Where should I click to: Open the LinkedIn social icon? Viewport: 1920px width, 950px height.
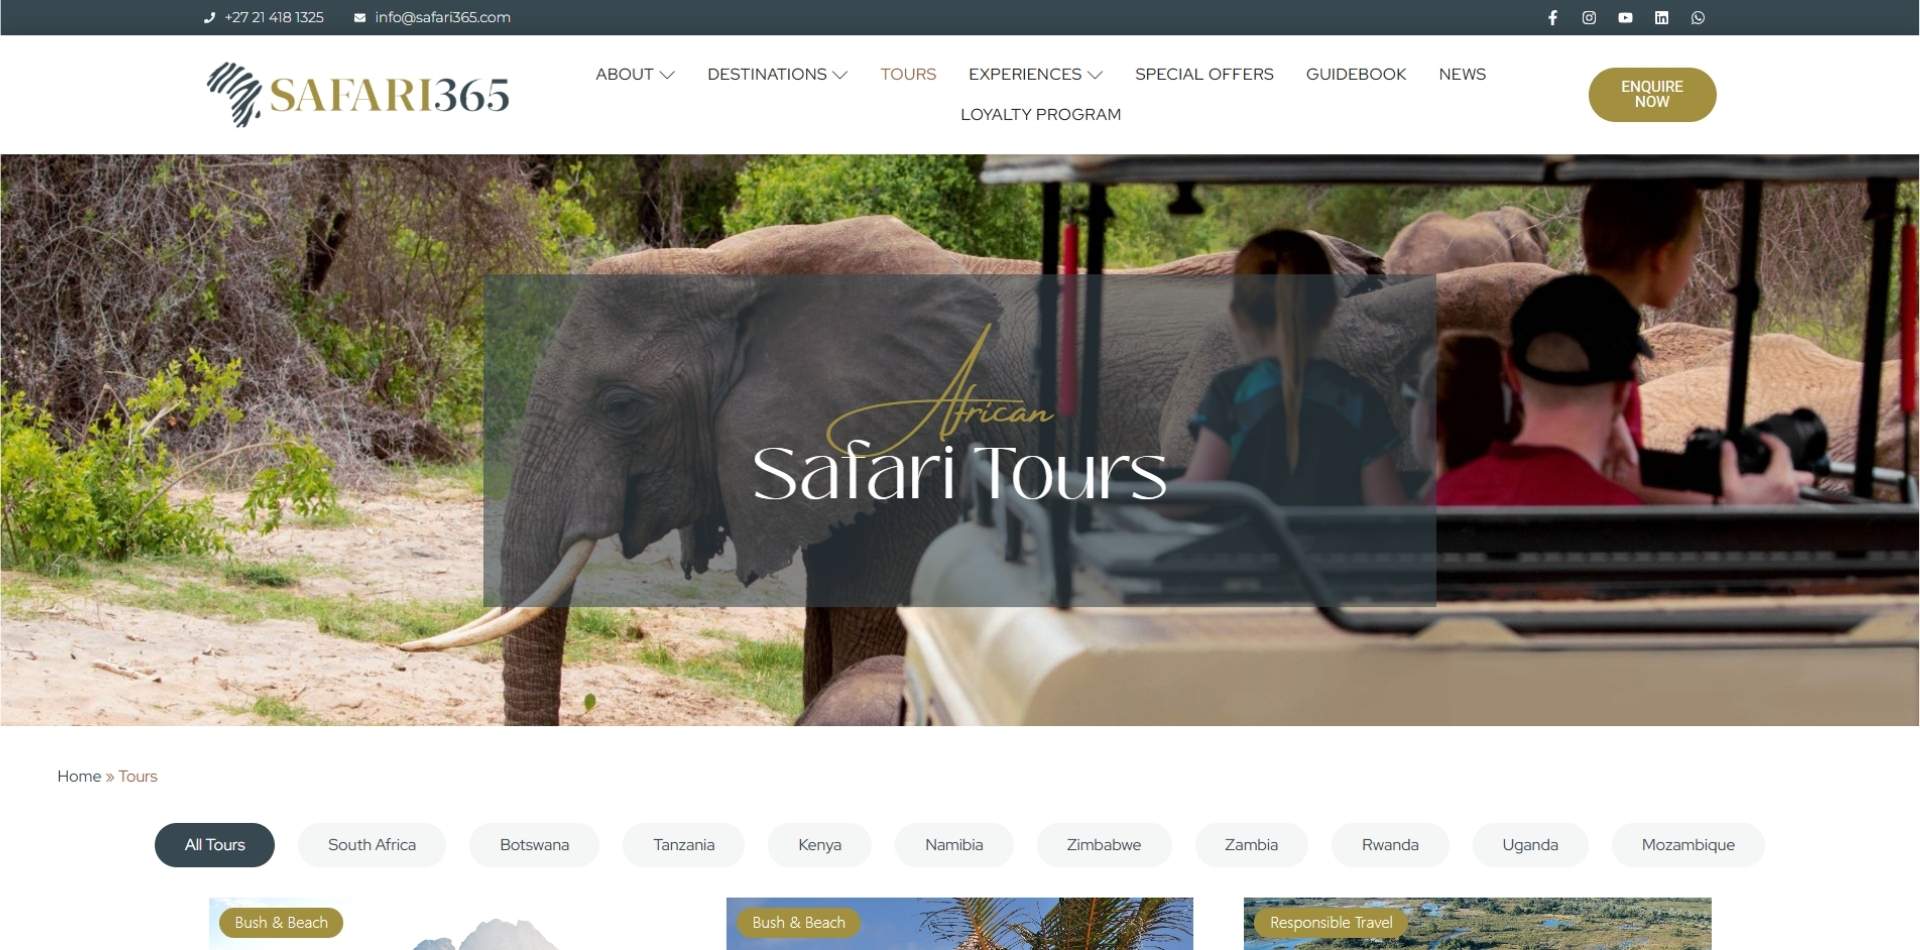1661,17
